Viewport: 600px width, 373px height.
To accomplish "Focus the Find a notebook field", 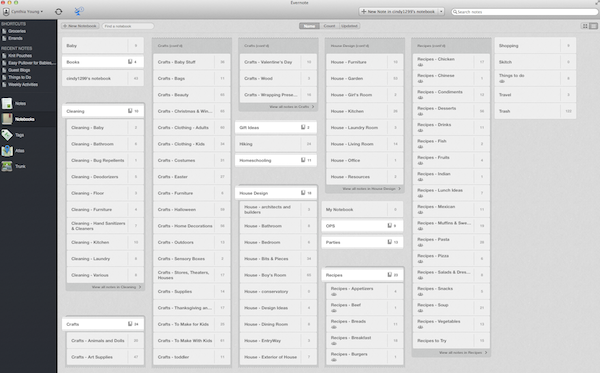I will 128,26.
